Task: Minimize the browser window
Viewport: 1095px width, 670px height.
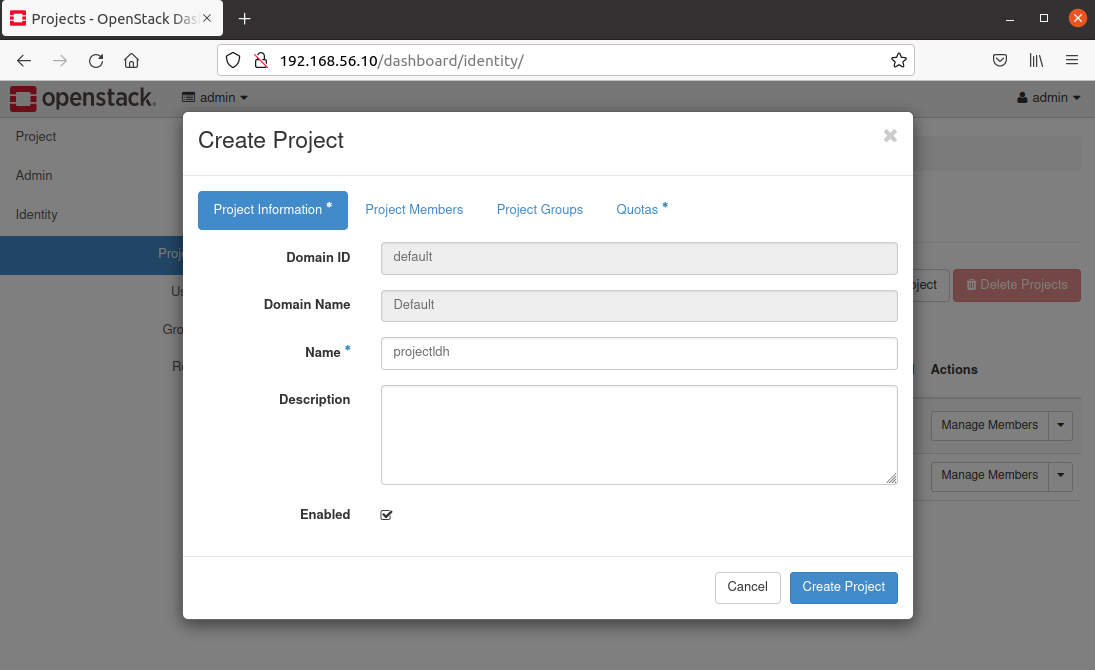Action: tap(1010, 19)
